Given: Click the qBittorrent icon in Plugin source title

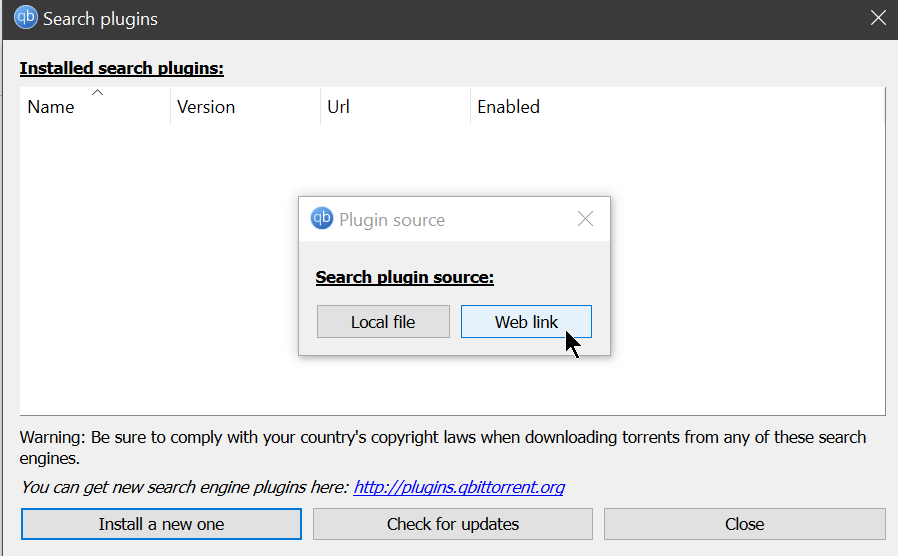Looking at the screenshot, I should pos(322,218).
